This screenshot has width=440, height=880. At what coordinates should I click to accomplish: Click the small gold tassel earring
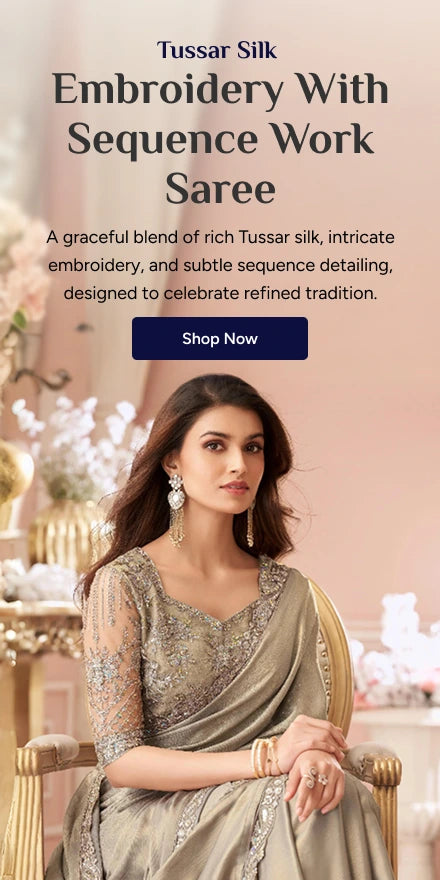point(250,524)
